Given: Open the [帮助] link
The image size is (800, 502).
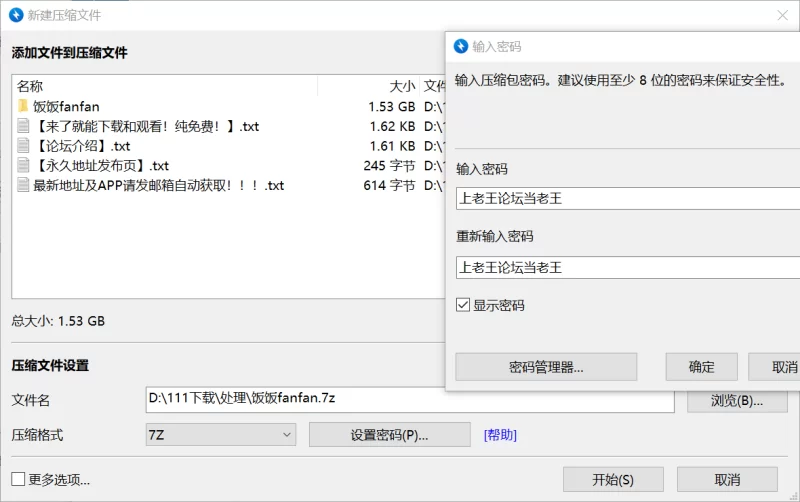Looking at the screenshot, I should coord(500,435).
